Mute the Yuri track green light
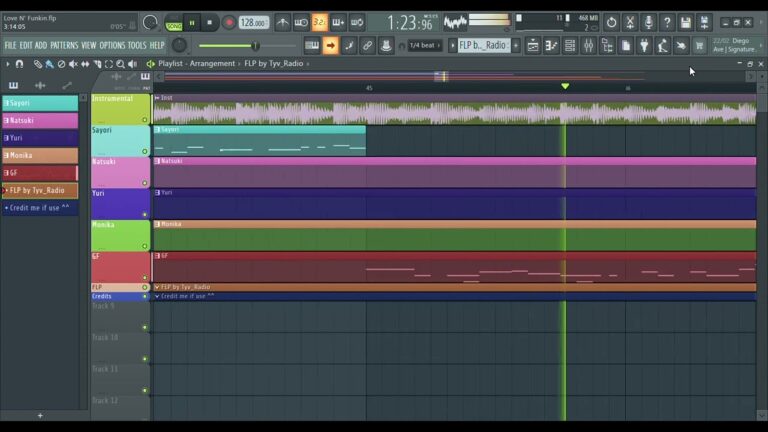The width and height of the screenshot is (768, 432). [144, 215]
